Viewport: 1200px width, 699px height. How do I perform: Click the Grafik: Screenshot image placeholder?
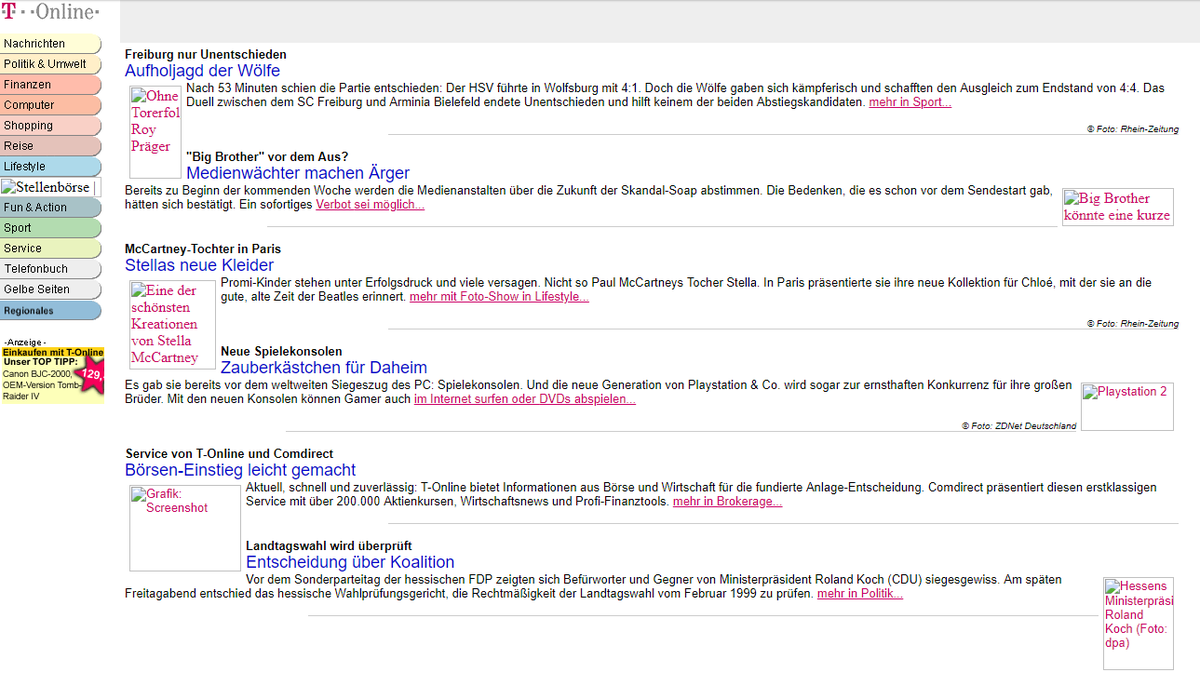pos(185,528)
